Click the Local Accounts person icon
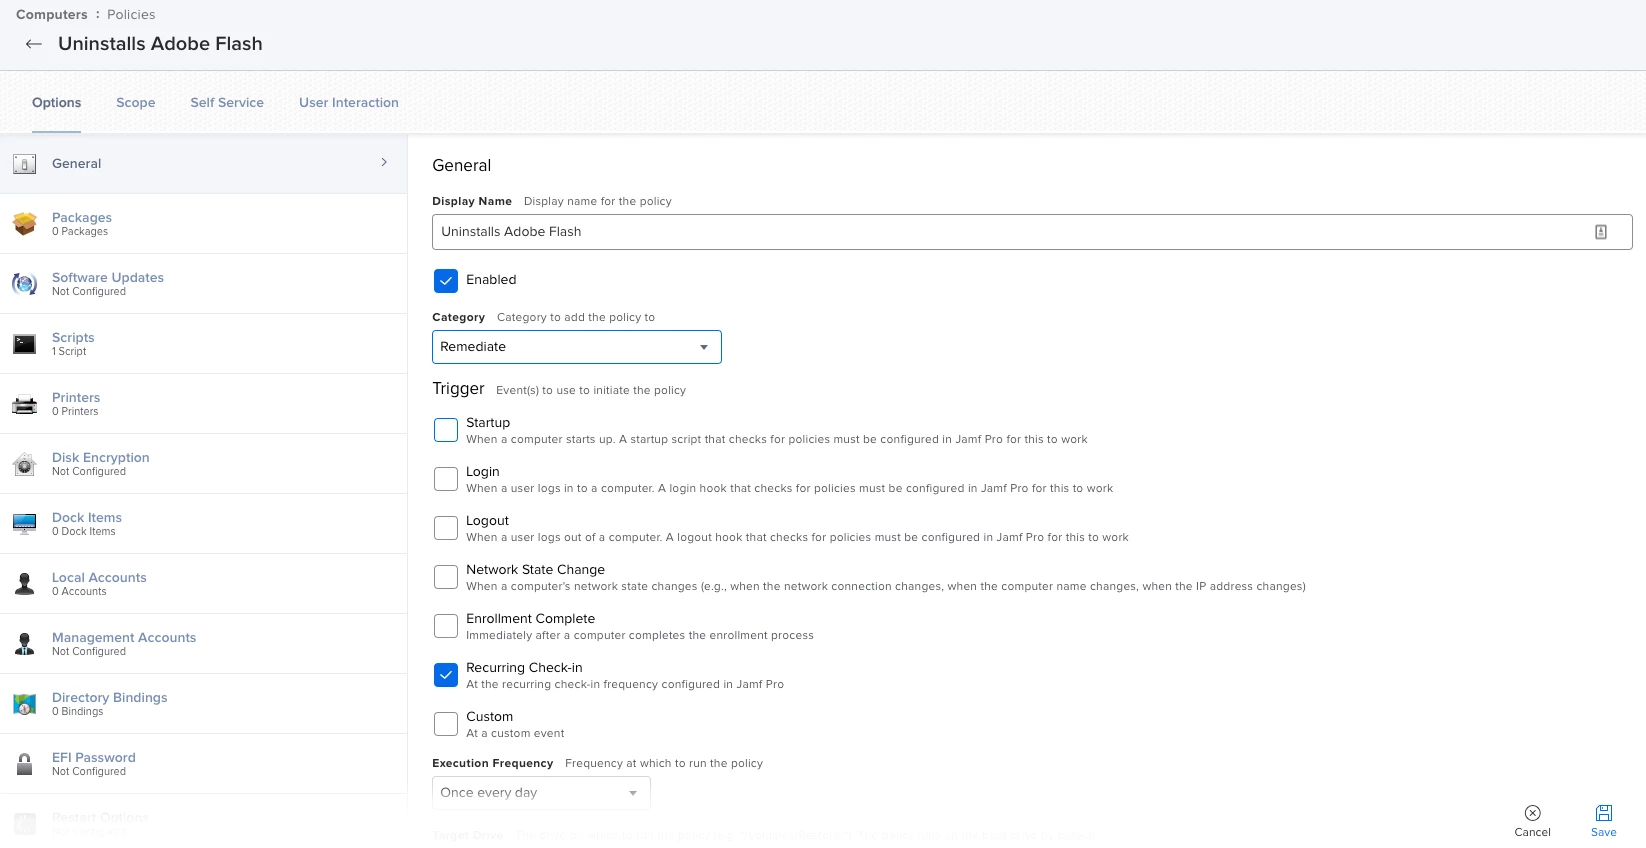This screenshot has height=848, width=1646. 25,584
